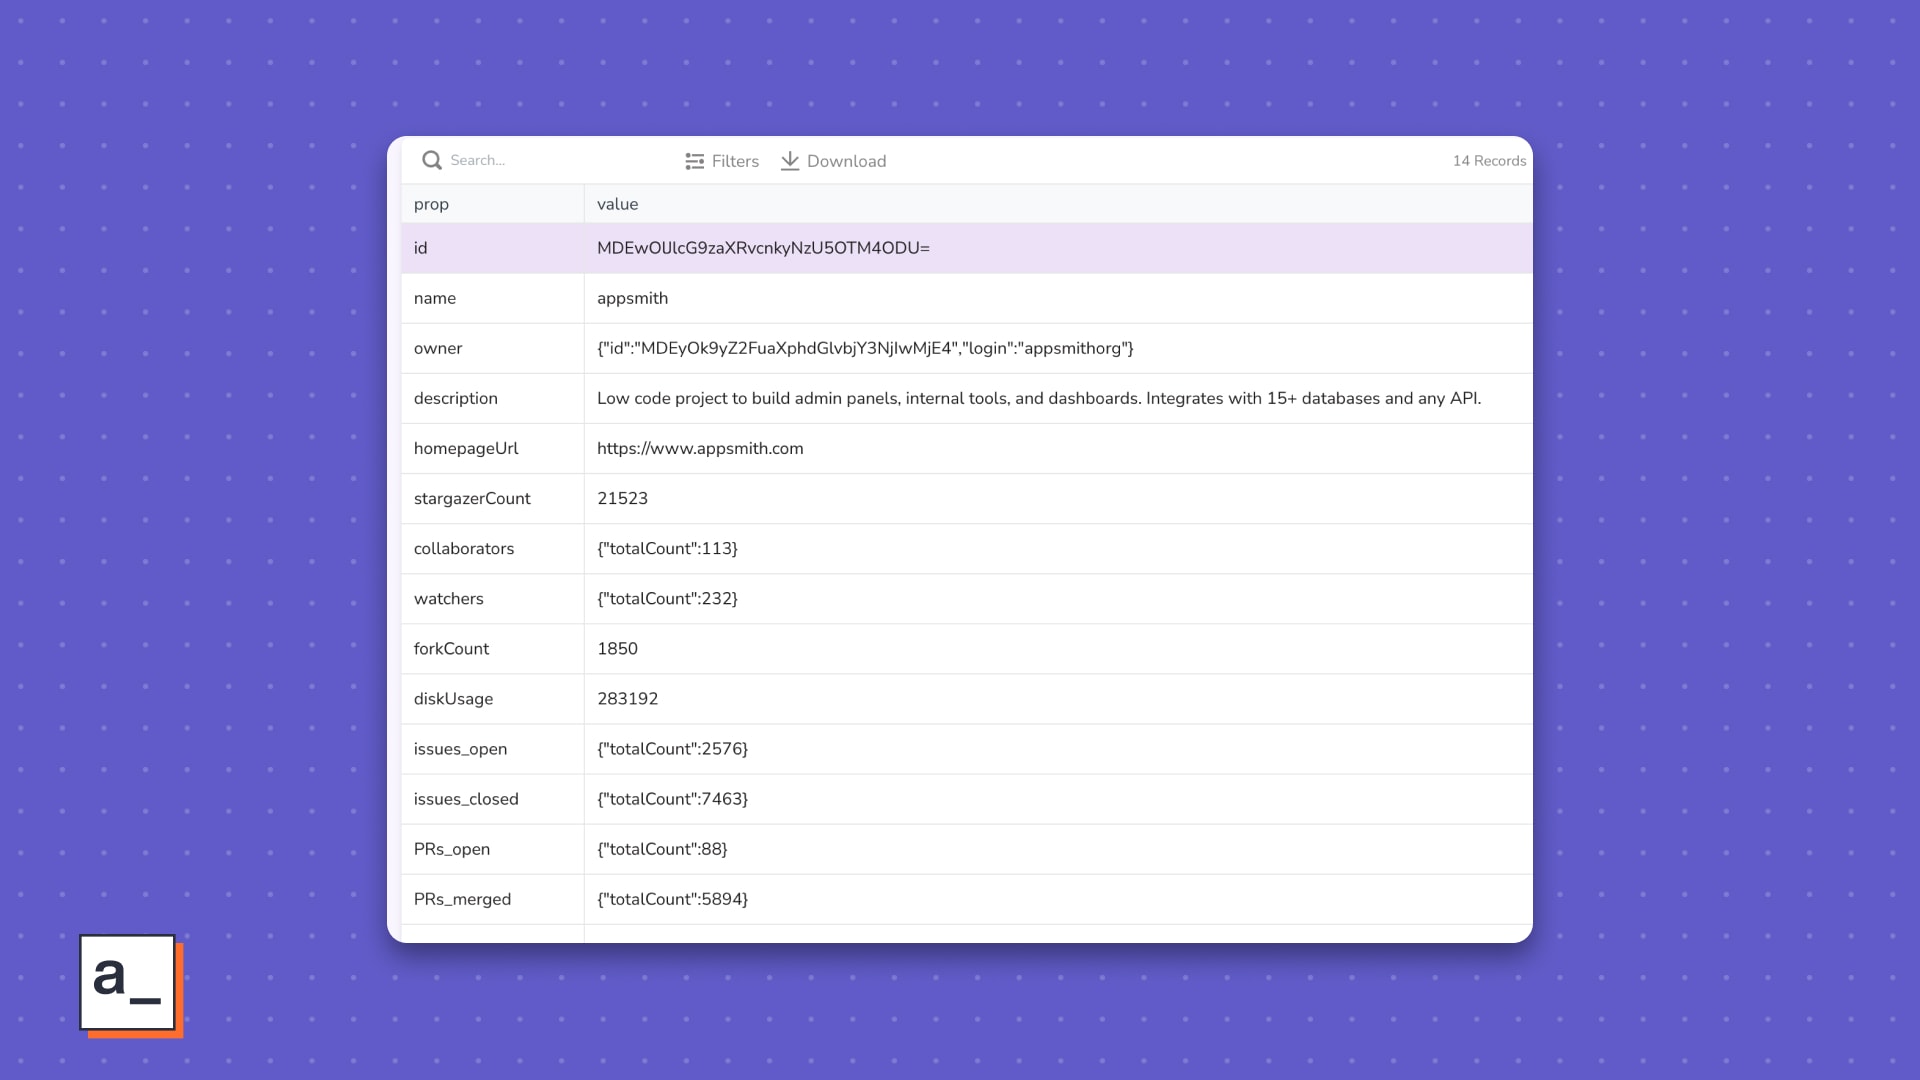Viewport: 1920px width, 1080px height.
Task: Sort by the prop column header
Action: click(x=431, y=204)
